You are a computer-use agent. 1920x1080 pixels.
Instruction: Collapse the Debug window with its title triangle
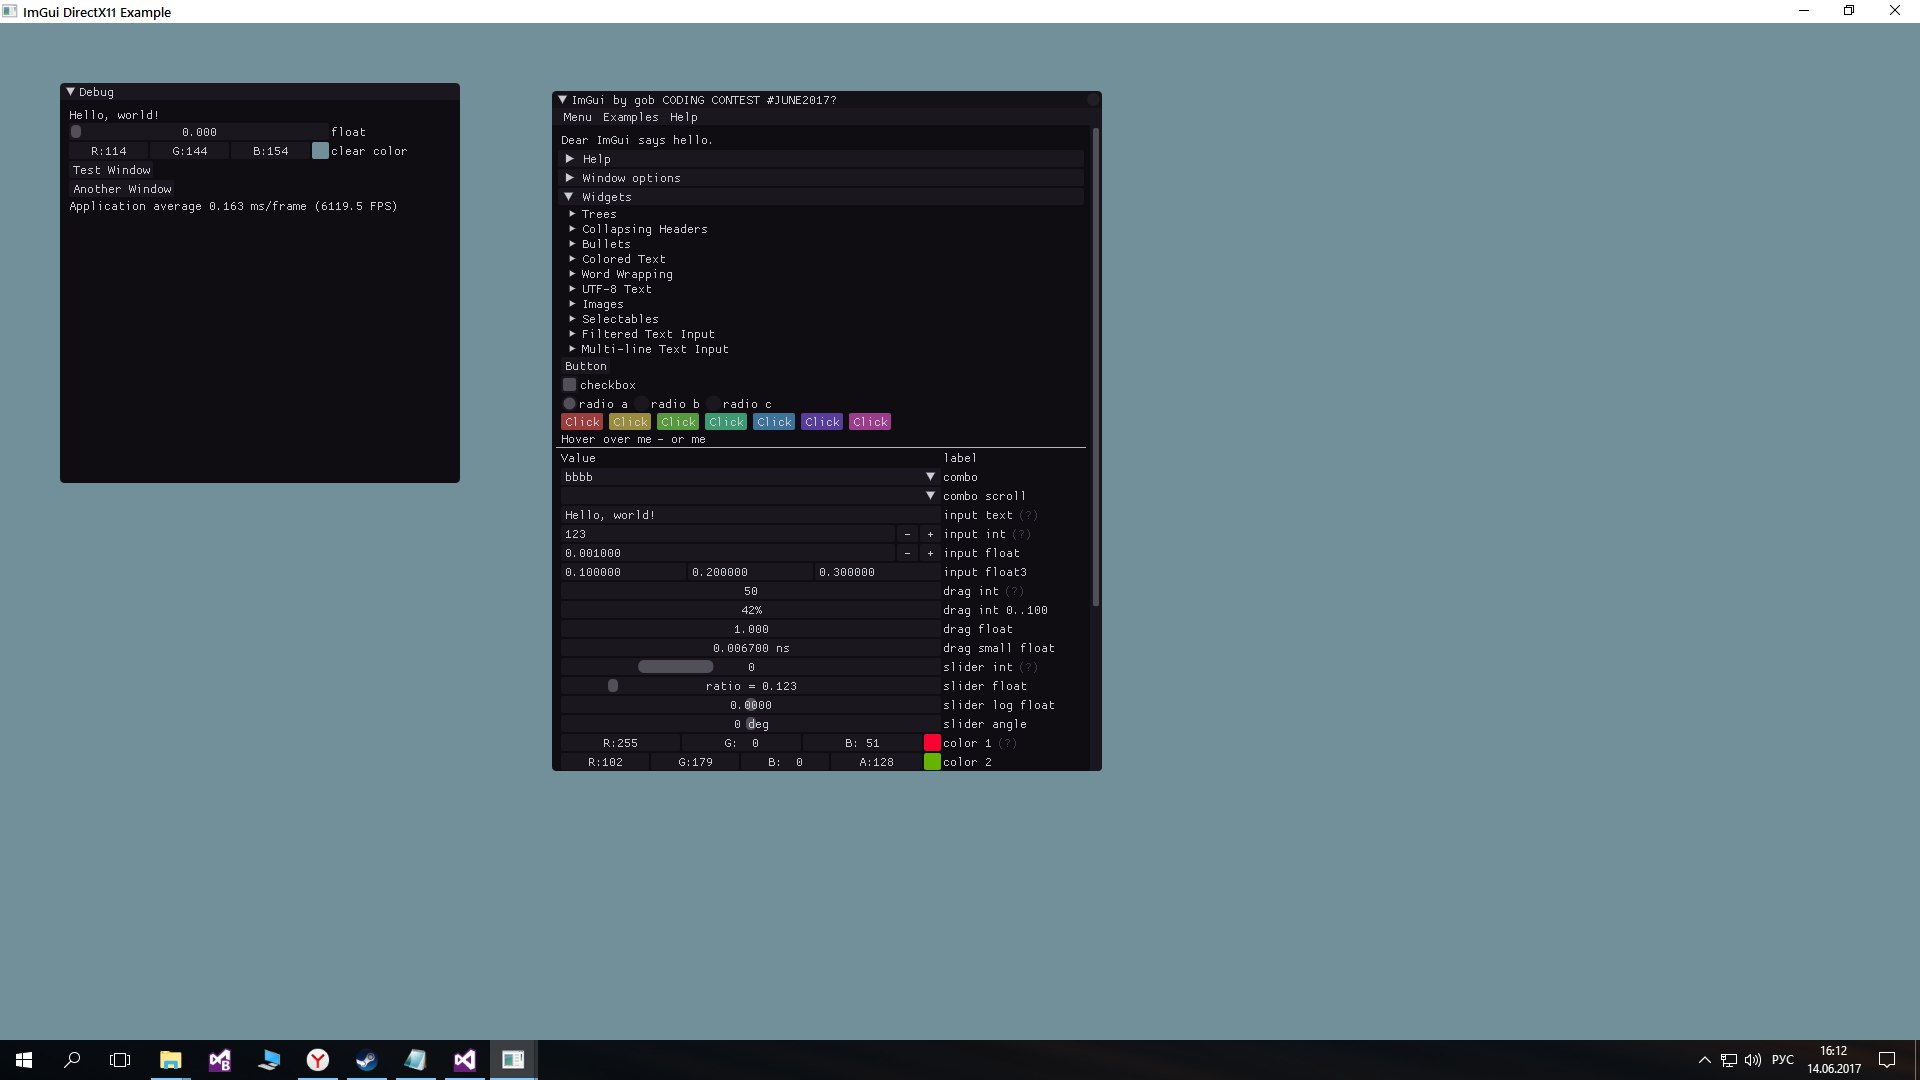coord(71,92)
